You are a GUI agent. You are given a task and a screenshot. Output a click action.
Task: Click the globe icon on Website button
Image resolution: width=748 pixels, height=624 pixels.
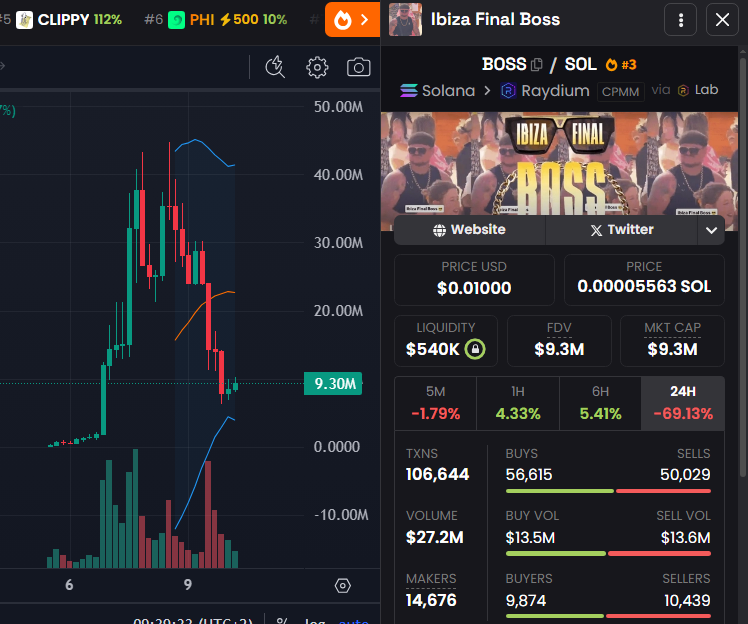439,230
